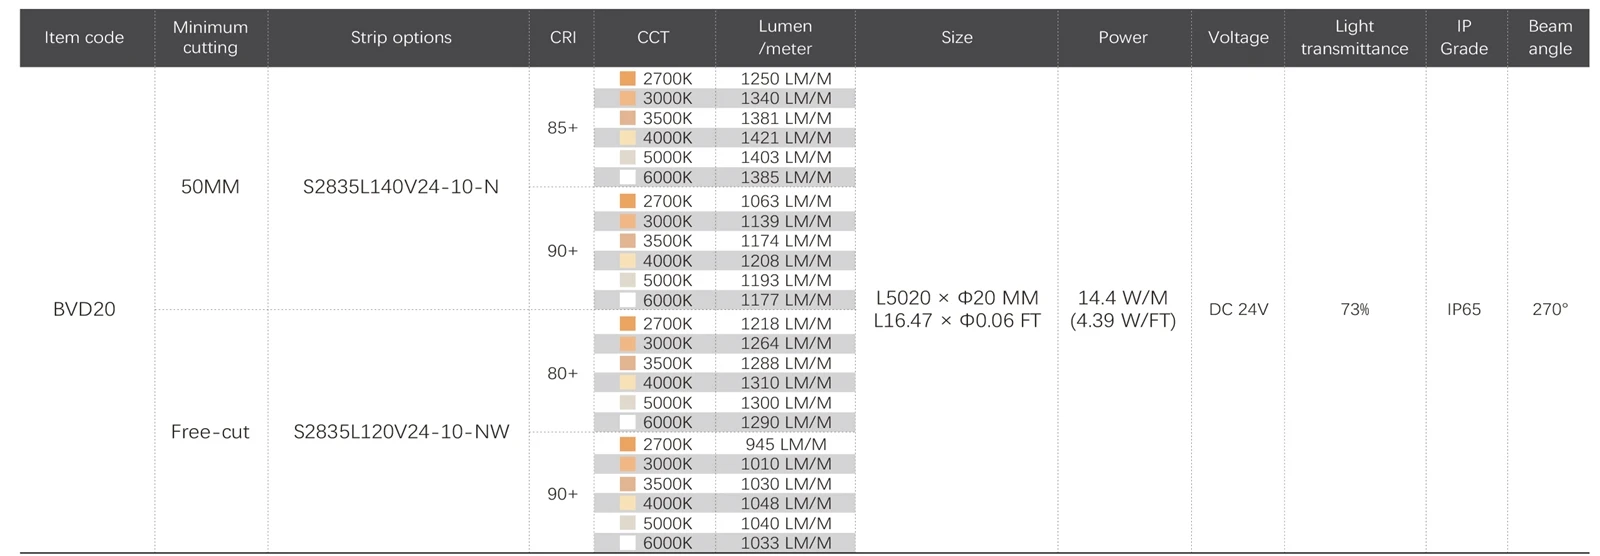This screenshot has width=1600, height=556.
Task: Click the IP65 grade cell
Action: [1464, 309]
